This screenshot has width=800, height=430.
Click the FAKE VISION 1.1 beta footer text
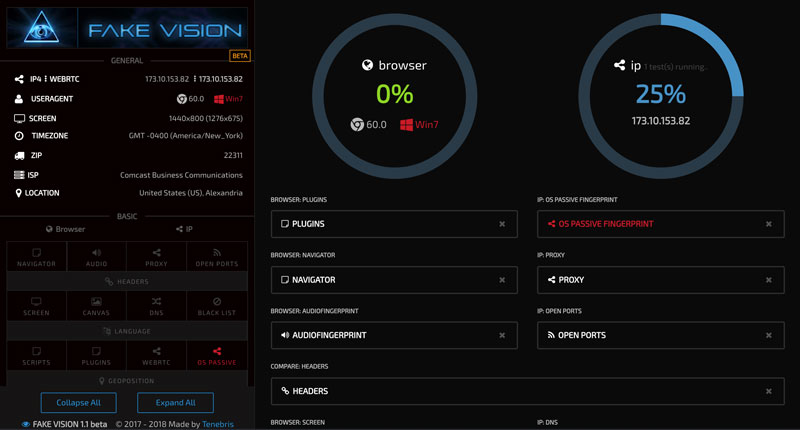click(x=70, y=424)
